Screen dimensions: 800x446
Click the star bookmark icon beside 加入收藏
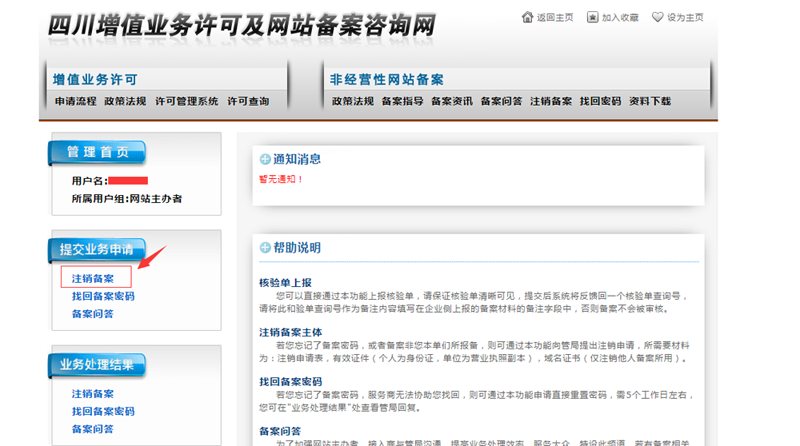pyautogui.click(x=592, y=17)
